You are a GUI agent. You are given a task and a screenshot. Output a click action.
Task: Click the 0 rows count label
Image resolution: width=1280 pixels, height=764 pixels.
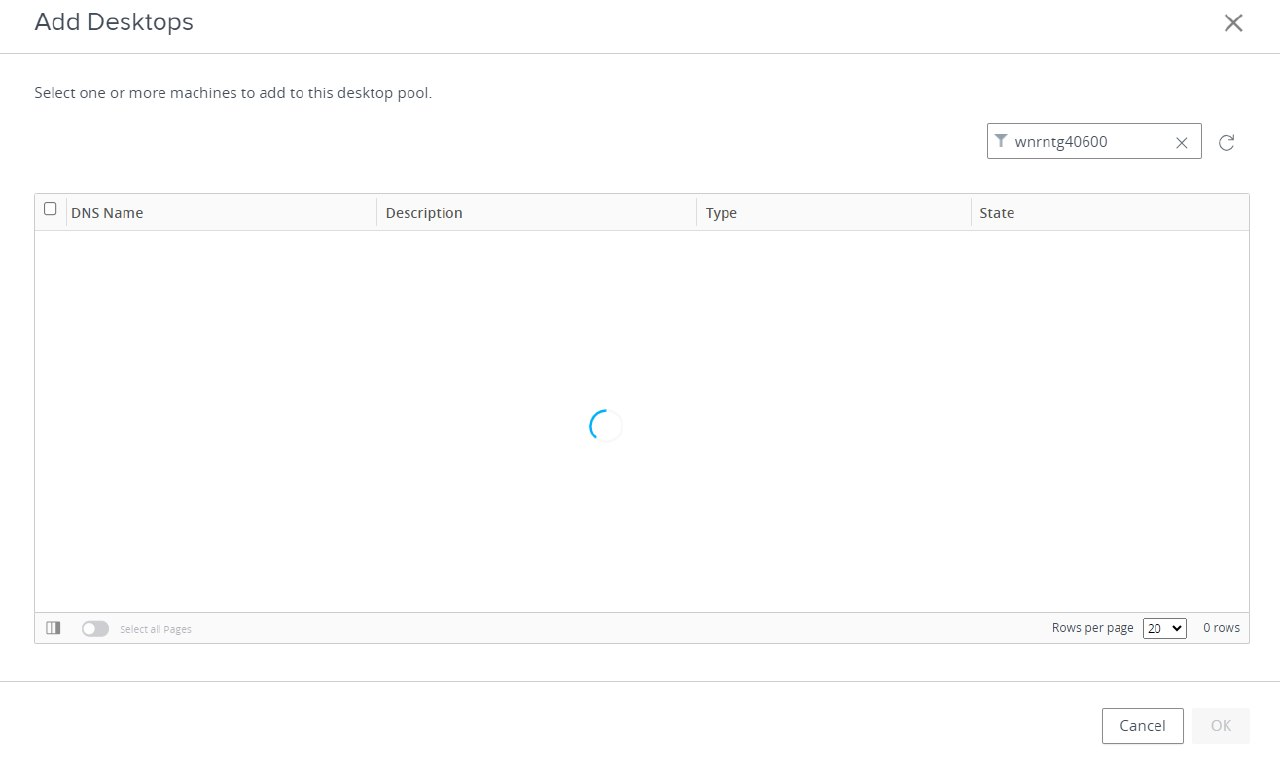tap(1221, 628)
